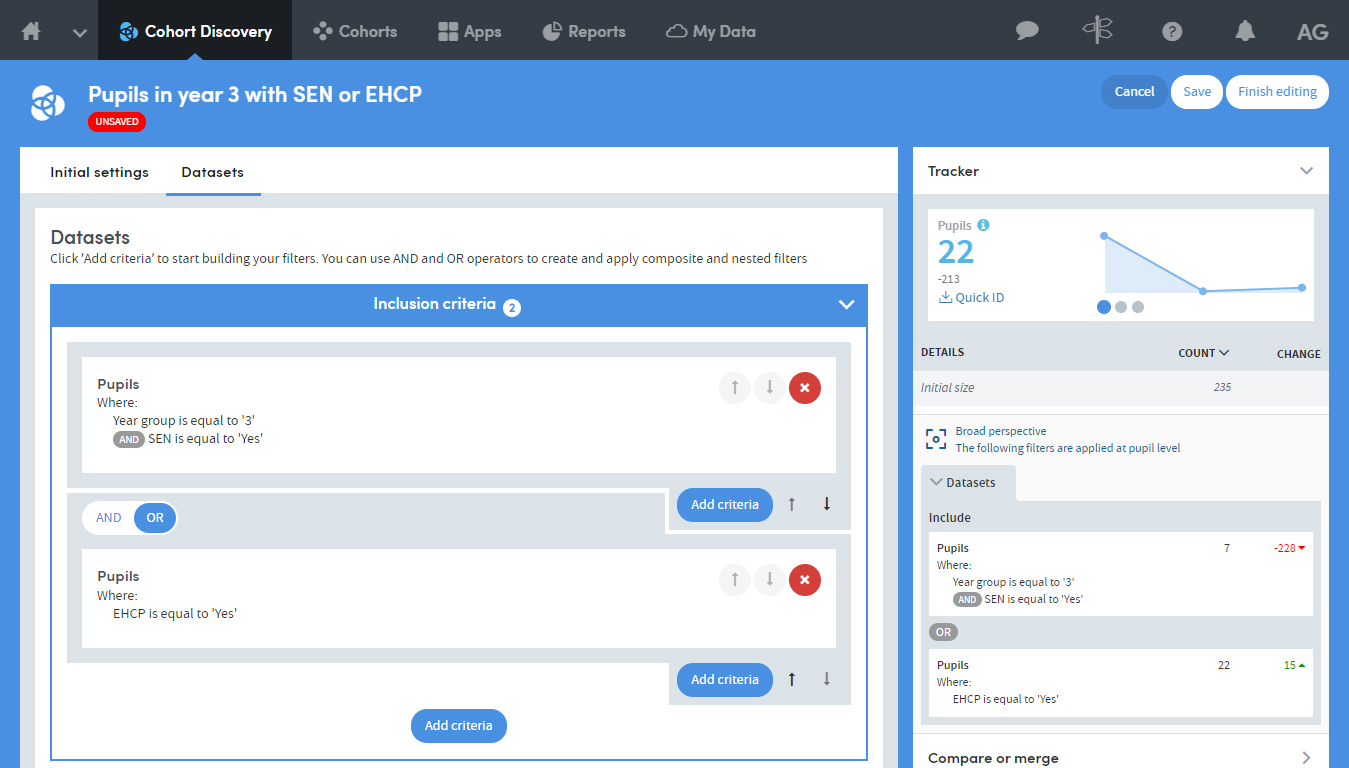This screenshot has height=768, width=1349.
Task: Click the Finish editing button
Action: (x=1277, y=91)
